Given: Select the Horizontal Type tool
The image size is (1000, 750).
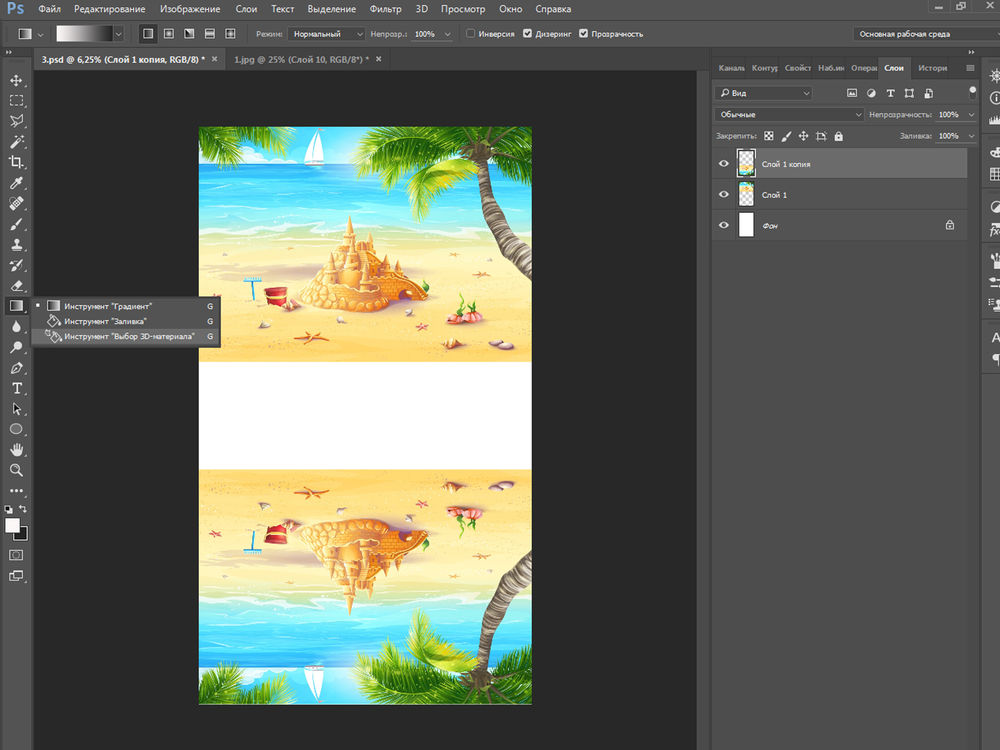Looking at the screenshot, I should pyautogui.click(x=16, y=388).
